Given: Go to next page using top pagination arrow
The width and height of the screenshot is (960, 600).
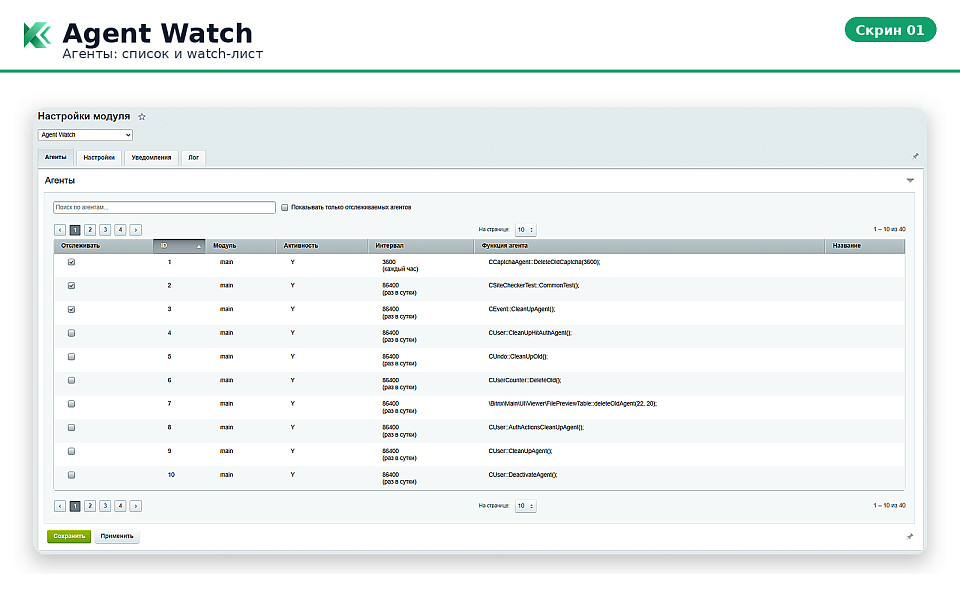Looking at the screenshot, I should pyautogui.click(x=135, y=229).
